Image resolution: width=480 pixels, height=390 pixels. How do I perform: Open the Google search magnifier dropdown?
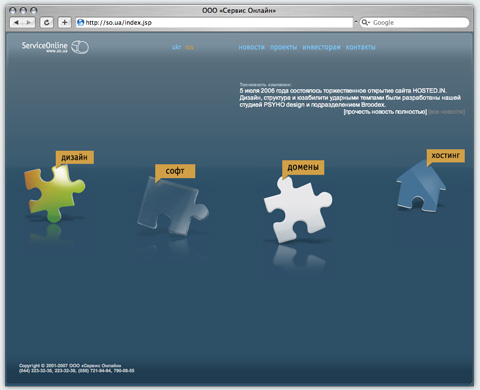pos(366,22)
